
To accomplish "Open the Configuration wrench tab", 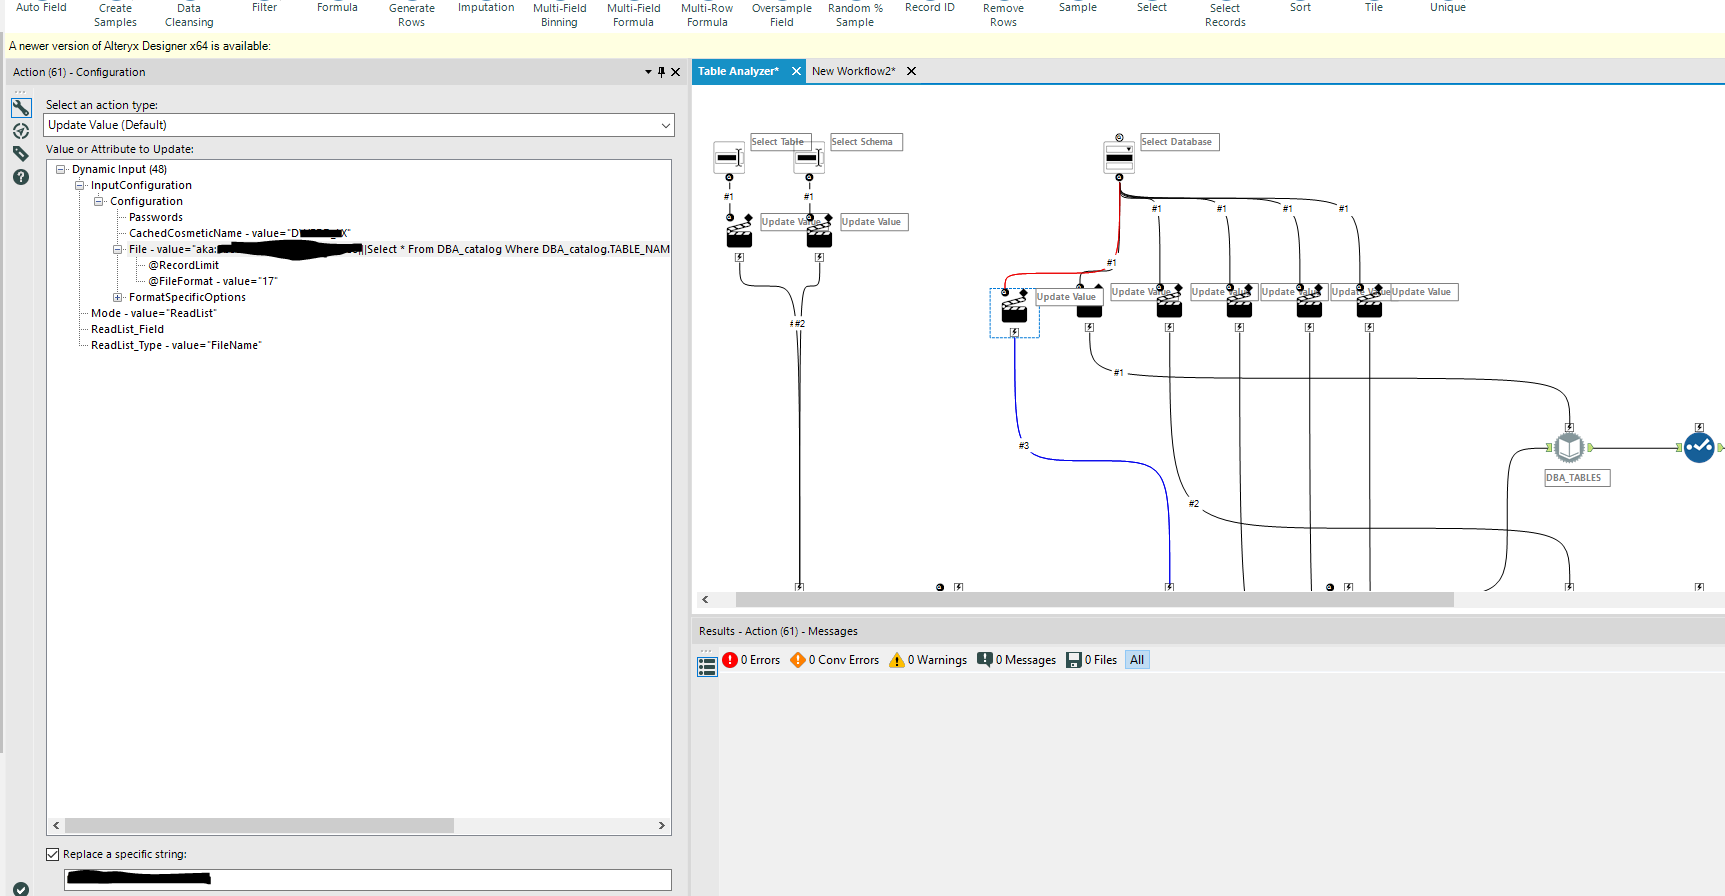I will click(21, 107).
